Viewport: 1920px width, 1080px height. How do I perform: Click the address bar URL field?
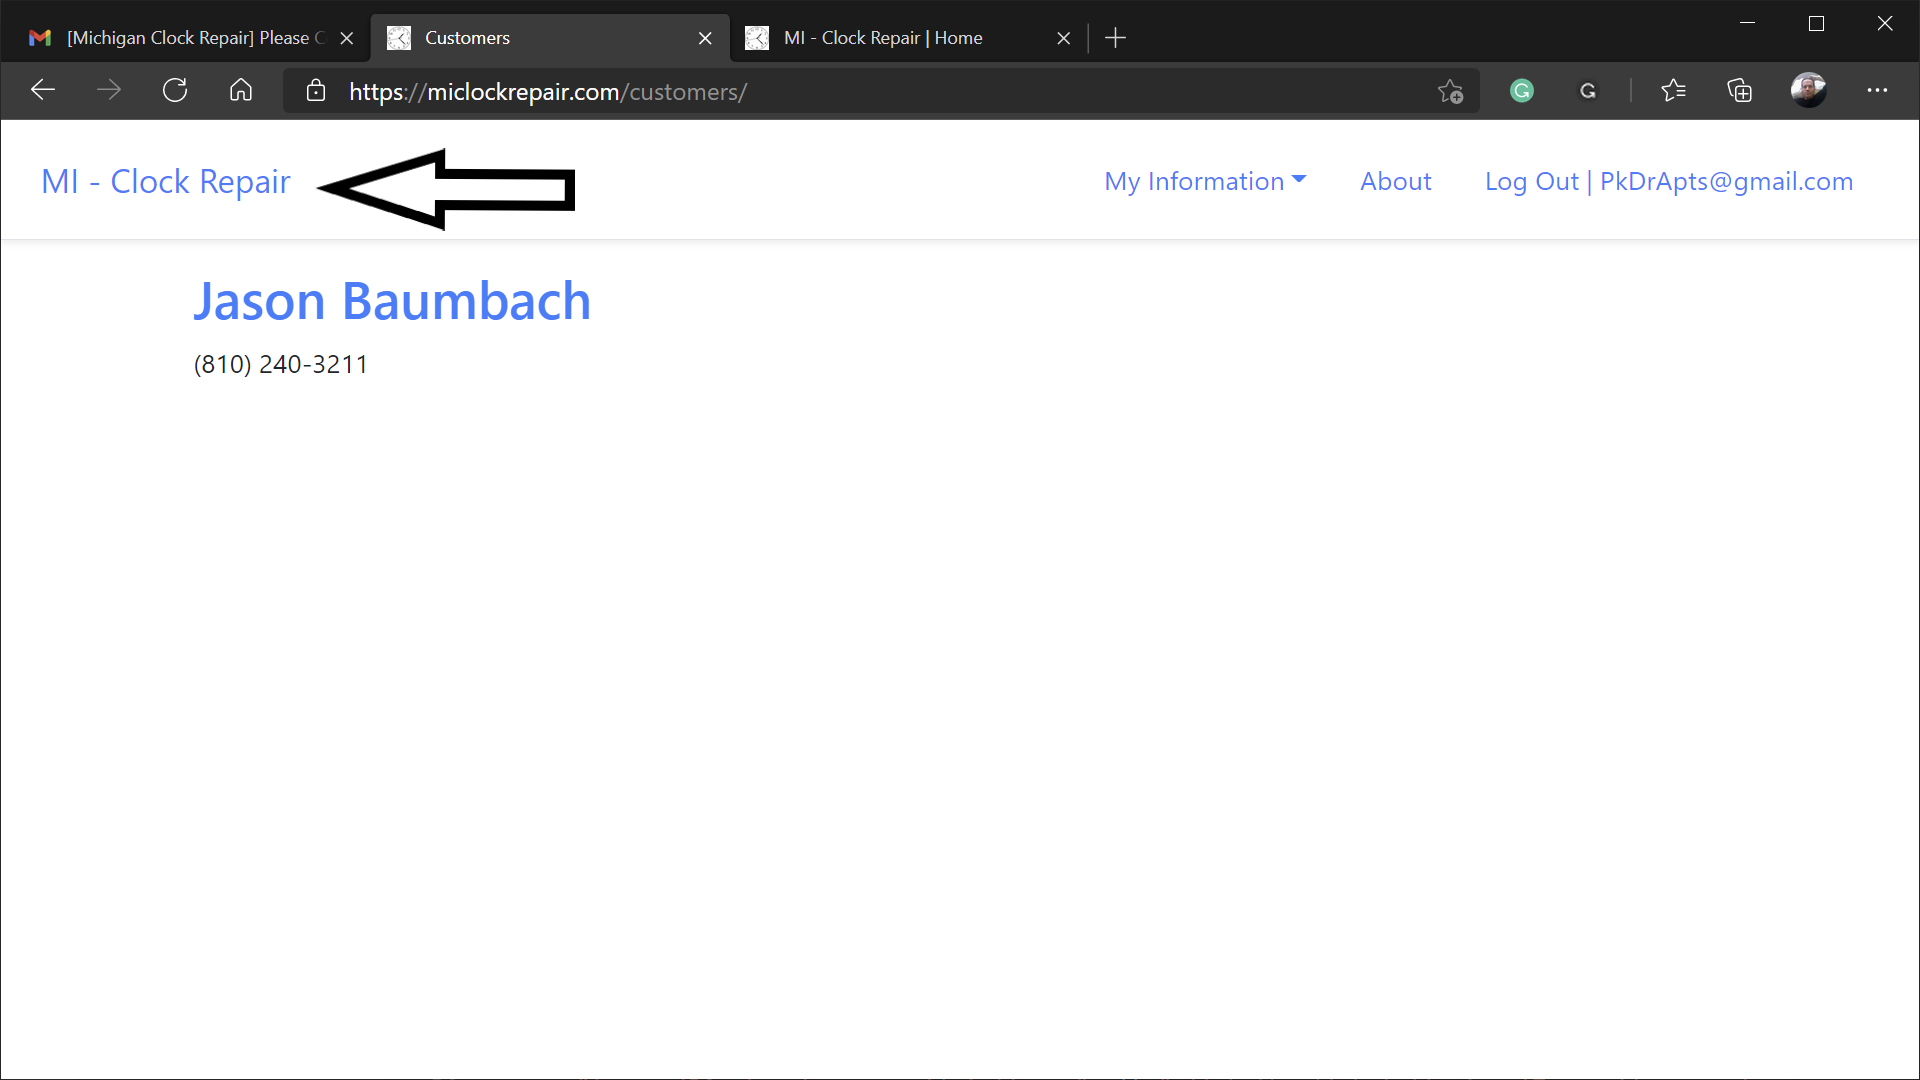pos(880,91)
